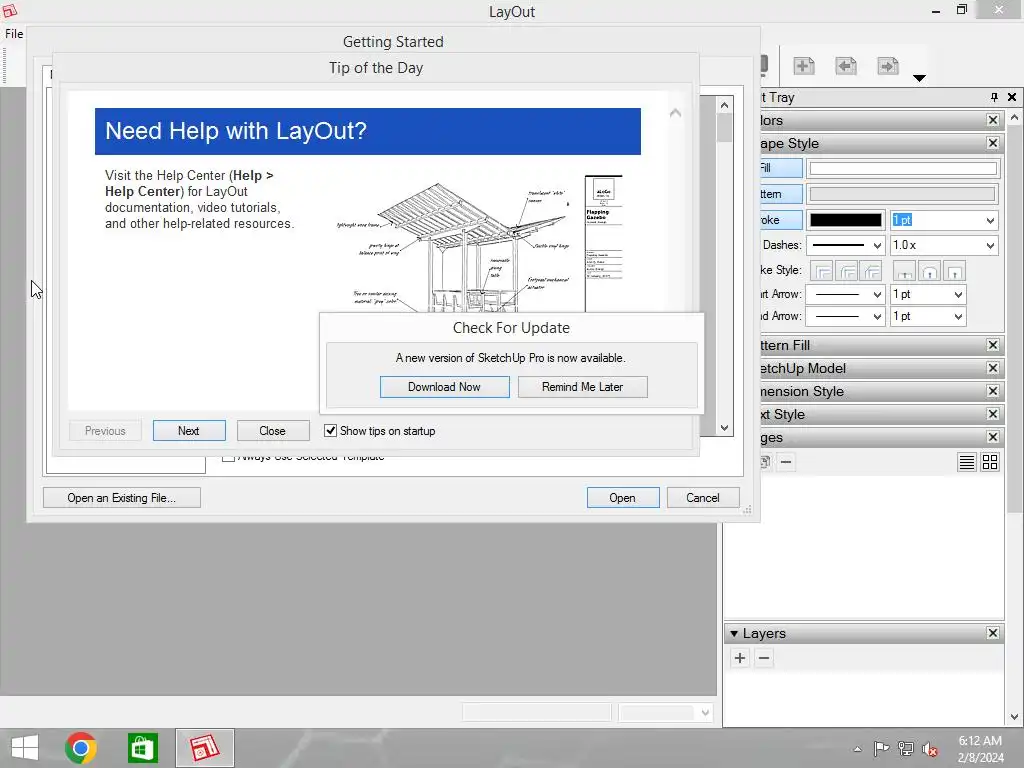Close the Layers panel
This screenshot has width=1024, height=768.
point(993,633)
